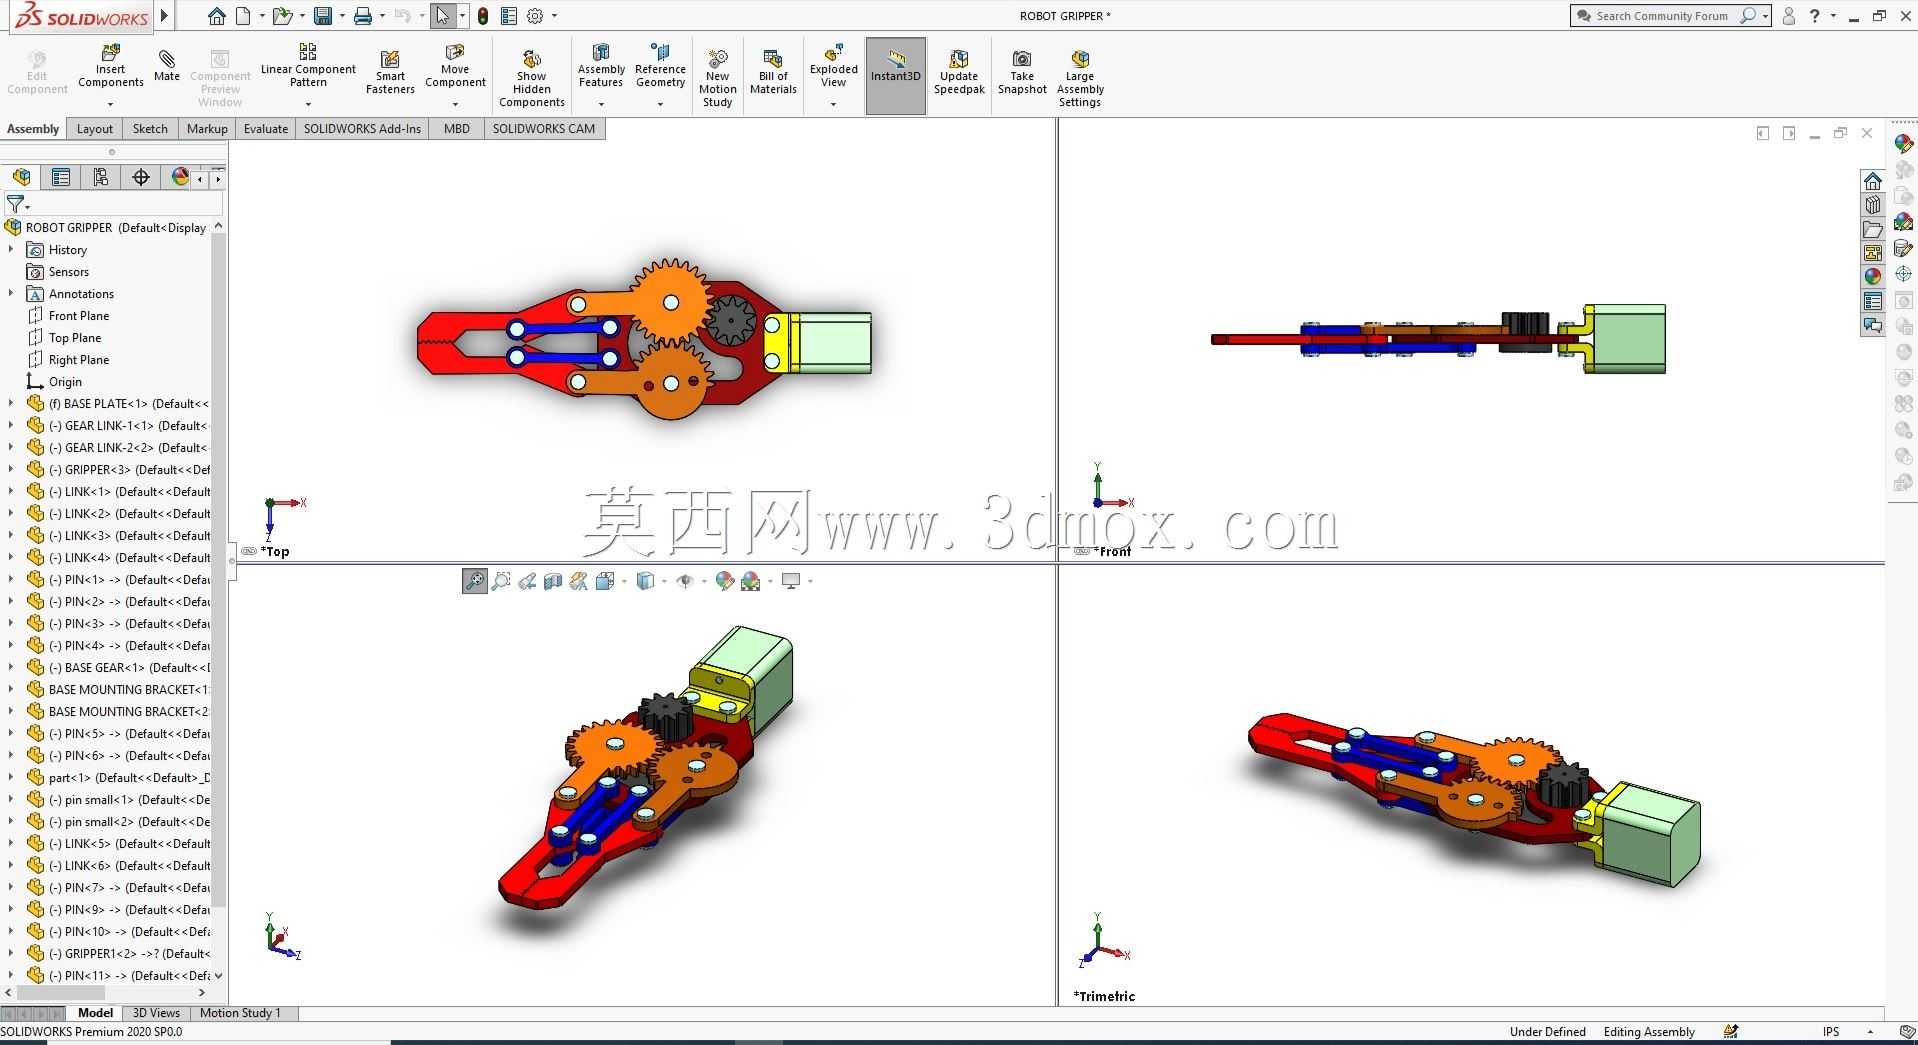
Task: Activate the Move Component tool
Action: [455, 66]
